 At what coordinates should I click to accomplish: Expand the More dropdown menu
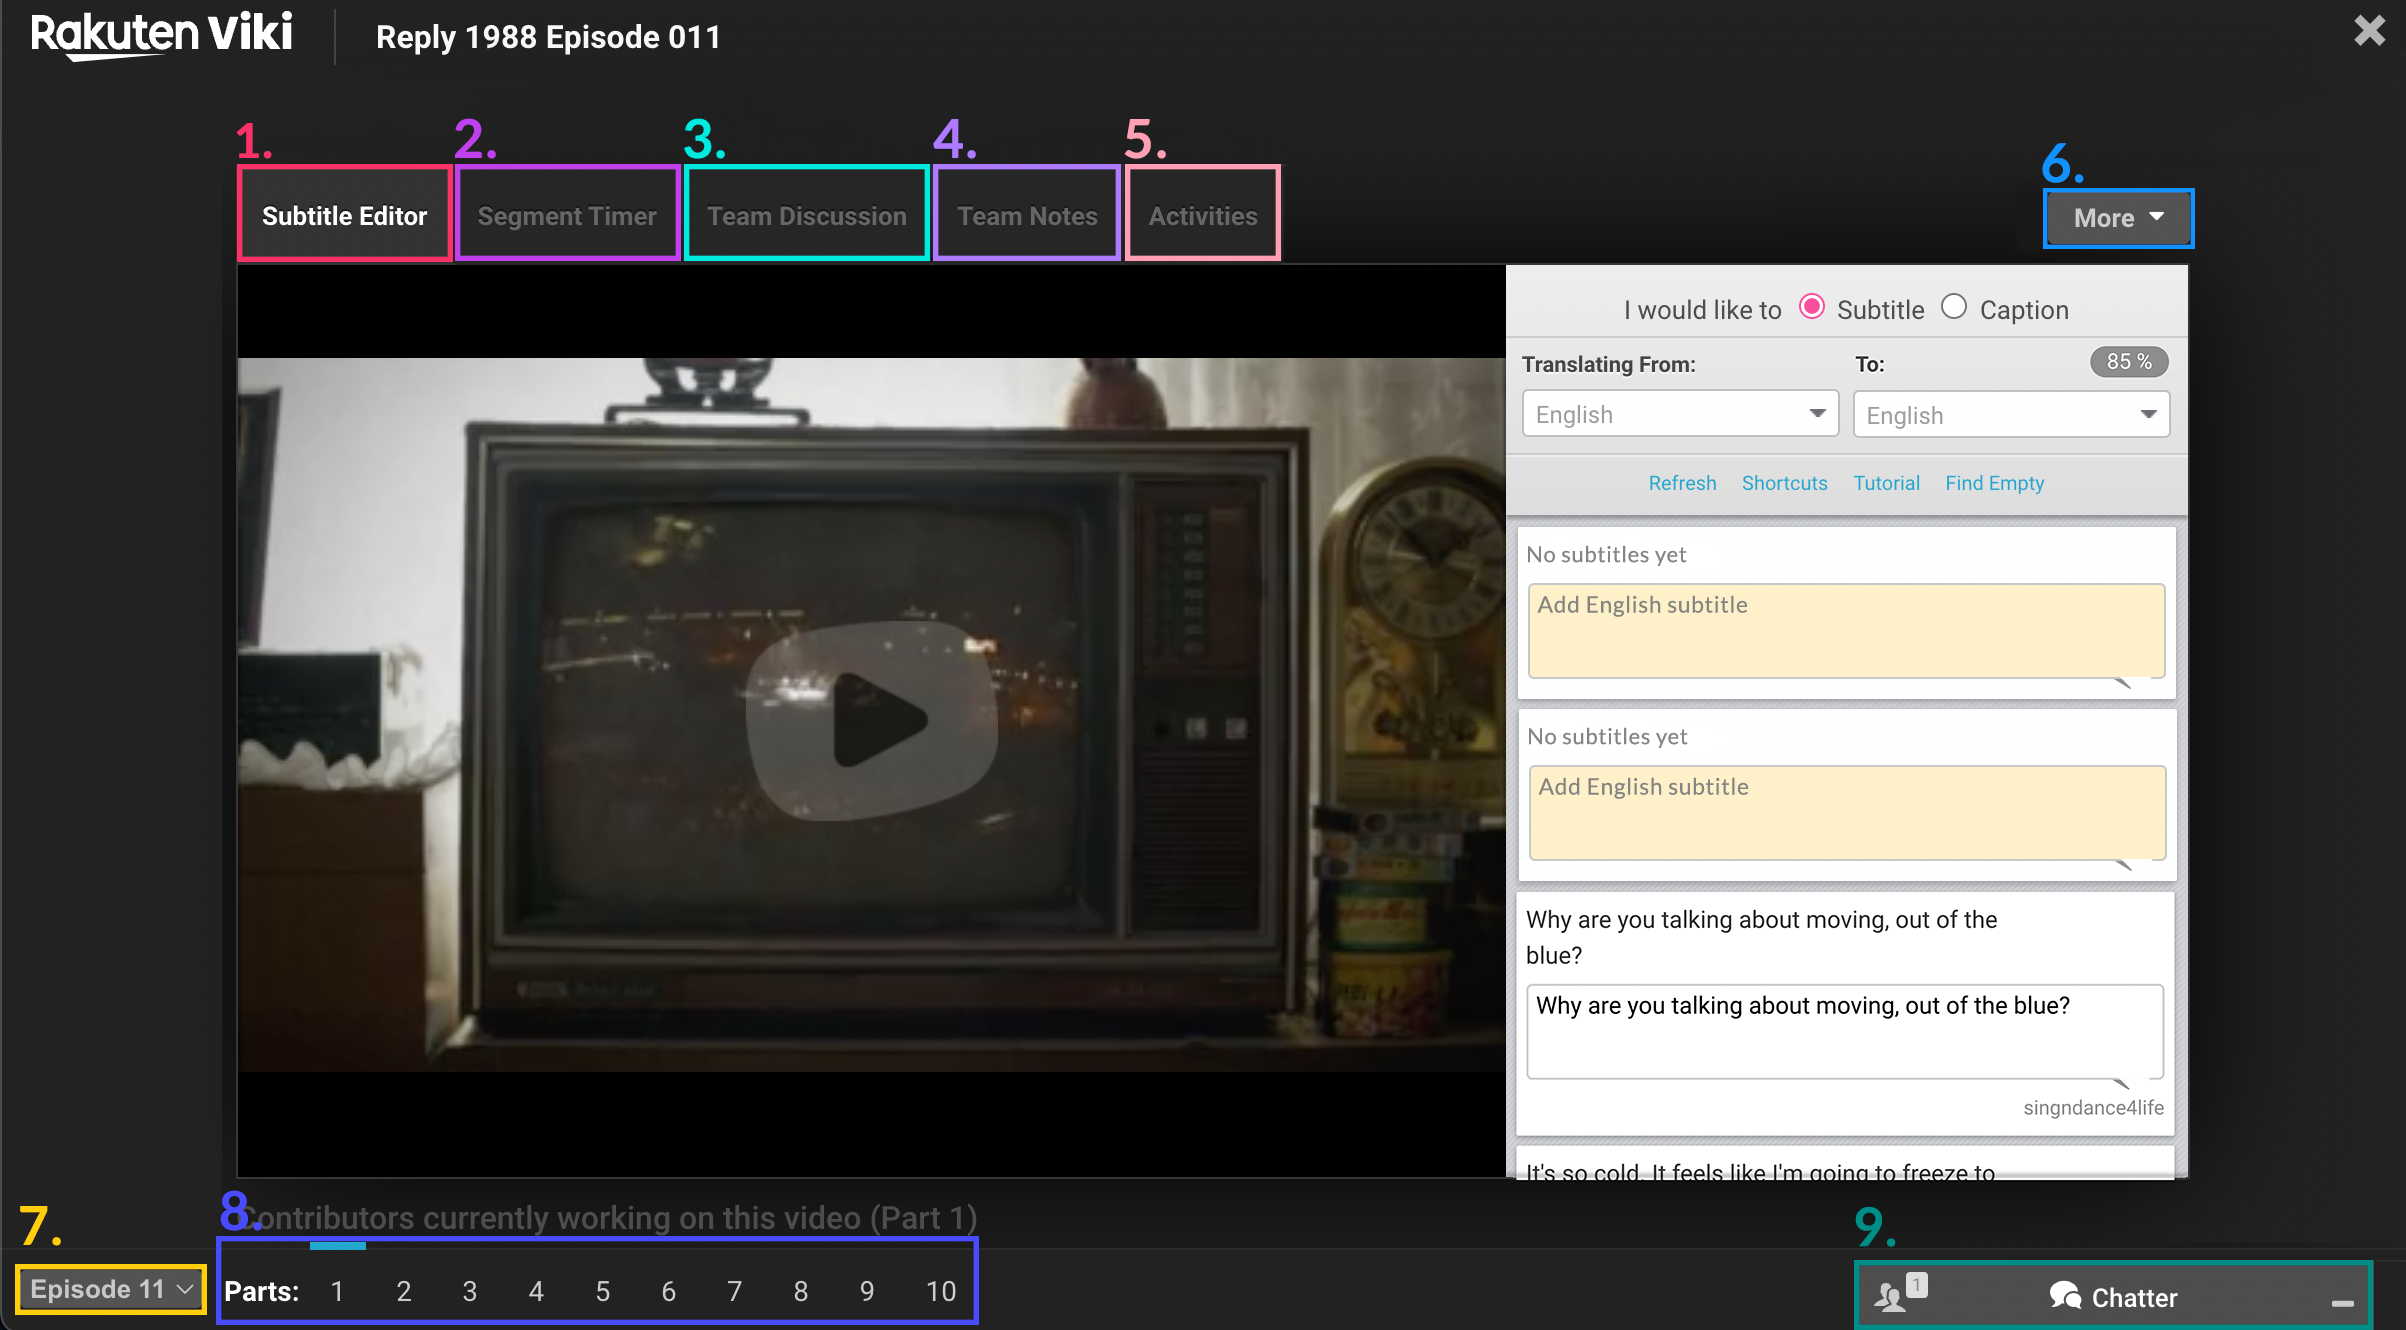pyautogui.click(x=2118, y=218)
